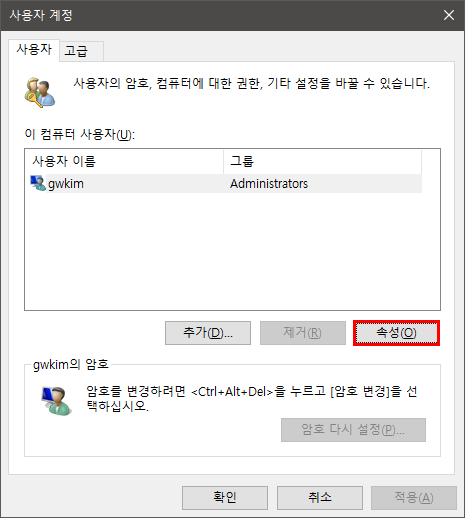Screen dimensions: 465x518
Task: Sort by the 그룹 column header
Action: coord(322,162)
